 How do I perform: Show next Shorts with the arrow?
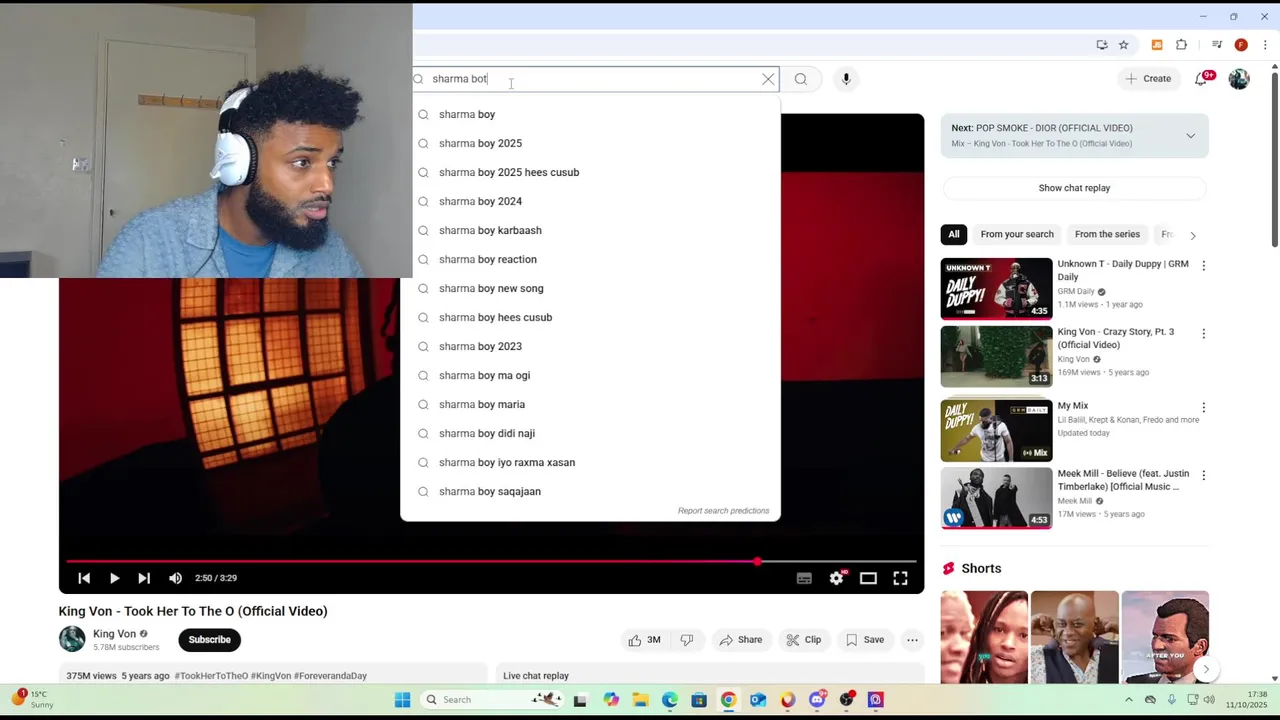(1206, 669)
